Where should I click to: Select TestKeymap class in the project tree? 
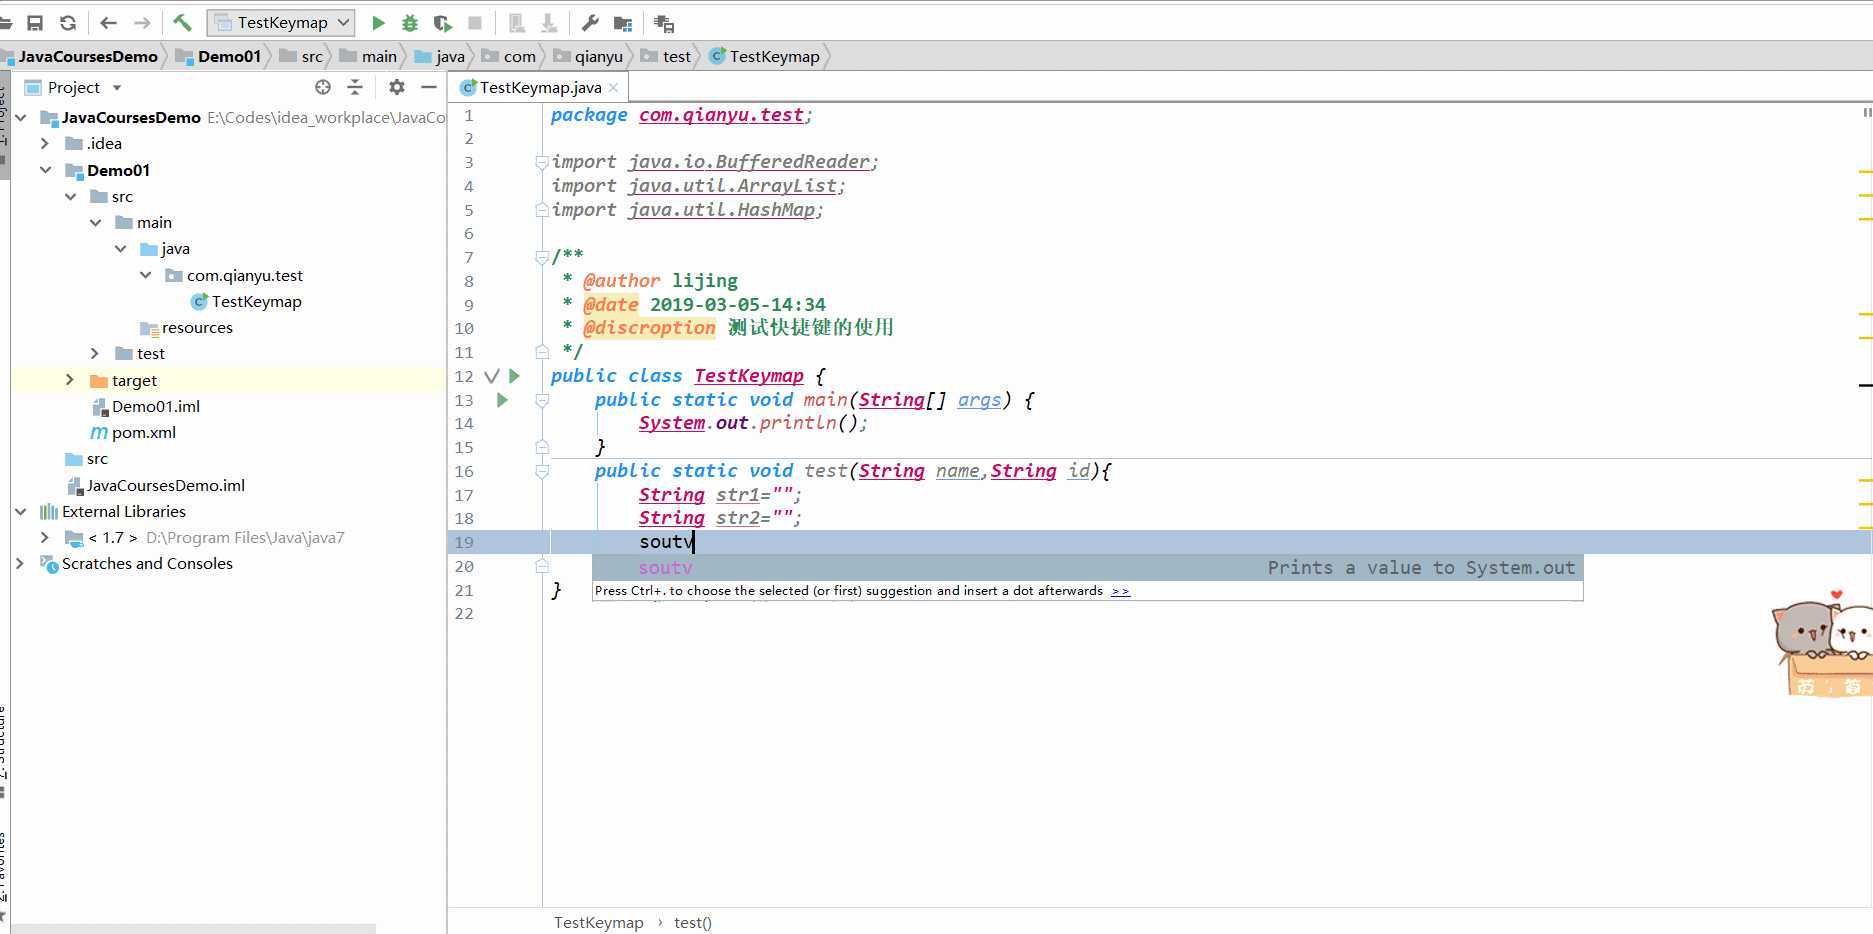point(256,301)
